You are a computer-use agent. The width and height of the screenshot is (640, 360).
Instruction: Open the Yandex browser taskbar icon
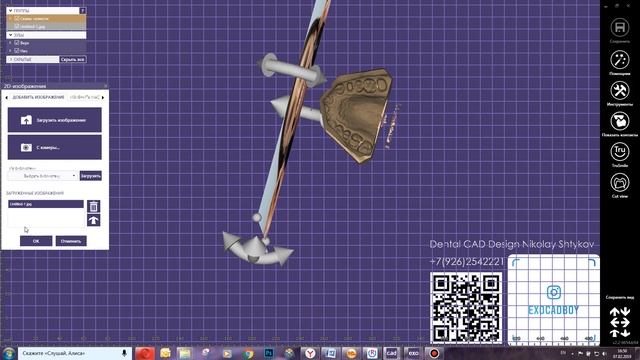click(x=311, y=353)
